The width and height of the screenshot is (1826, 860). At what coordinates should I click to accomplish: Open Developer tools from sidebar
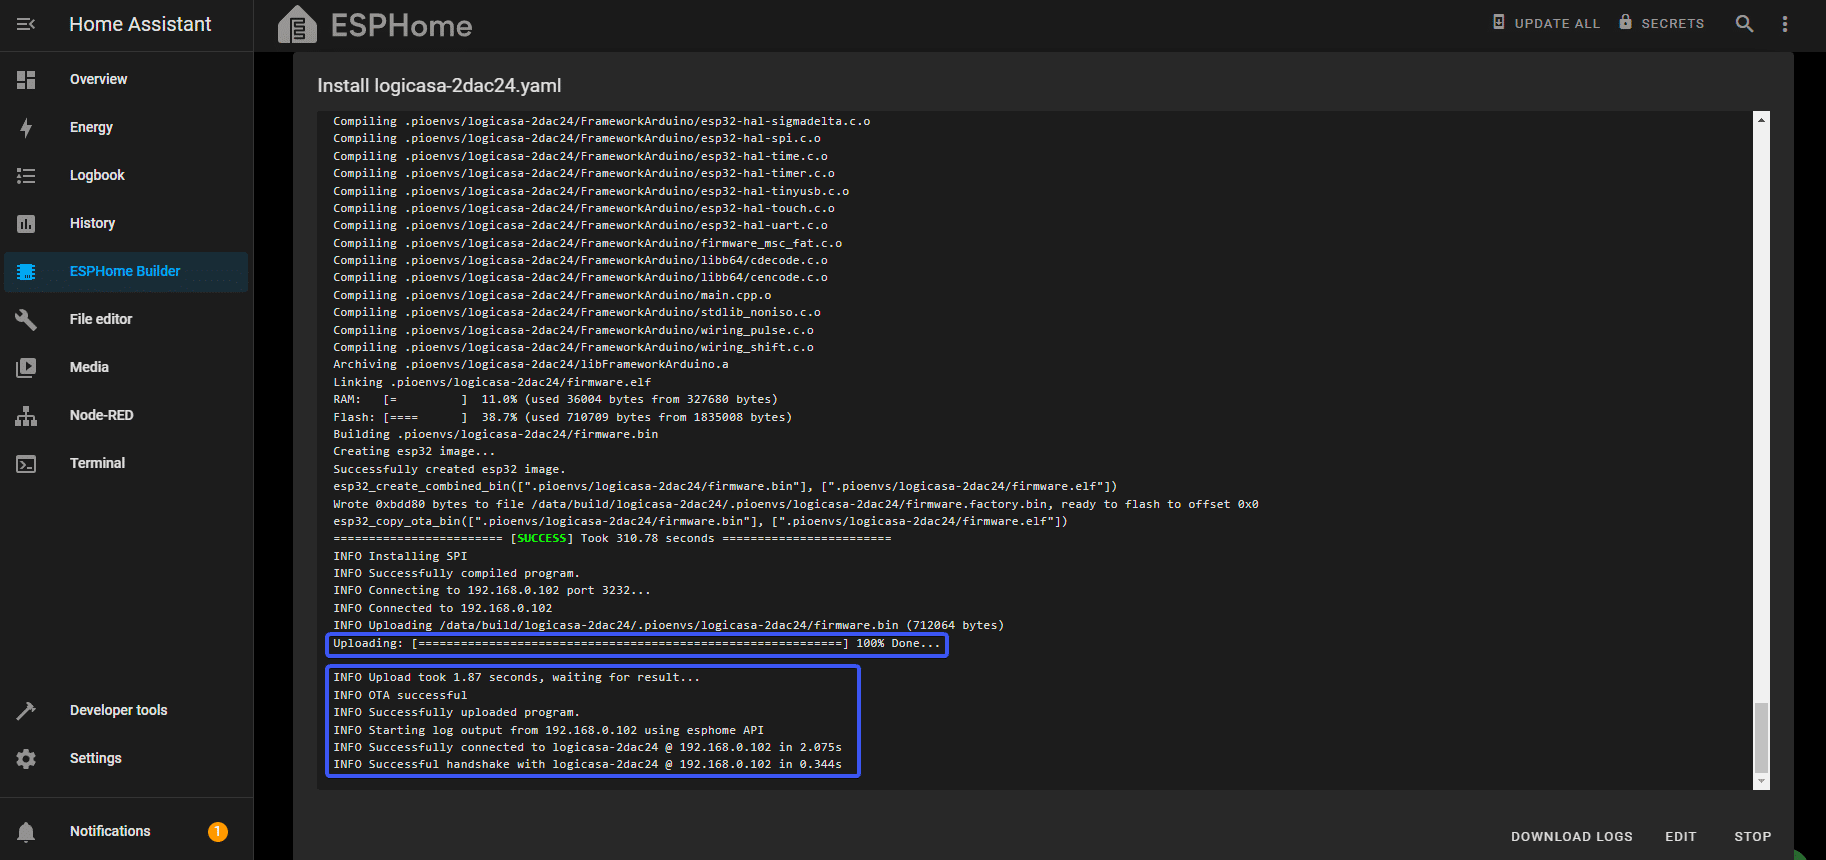[118, 710]
